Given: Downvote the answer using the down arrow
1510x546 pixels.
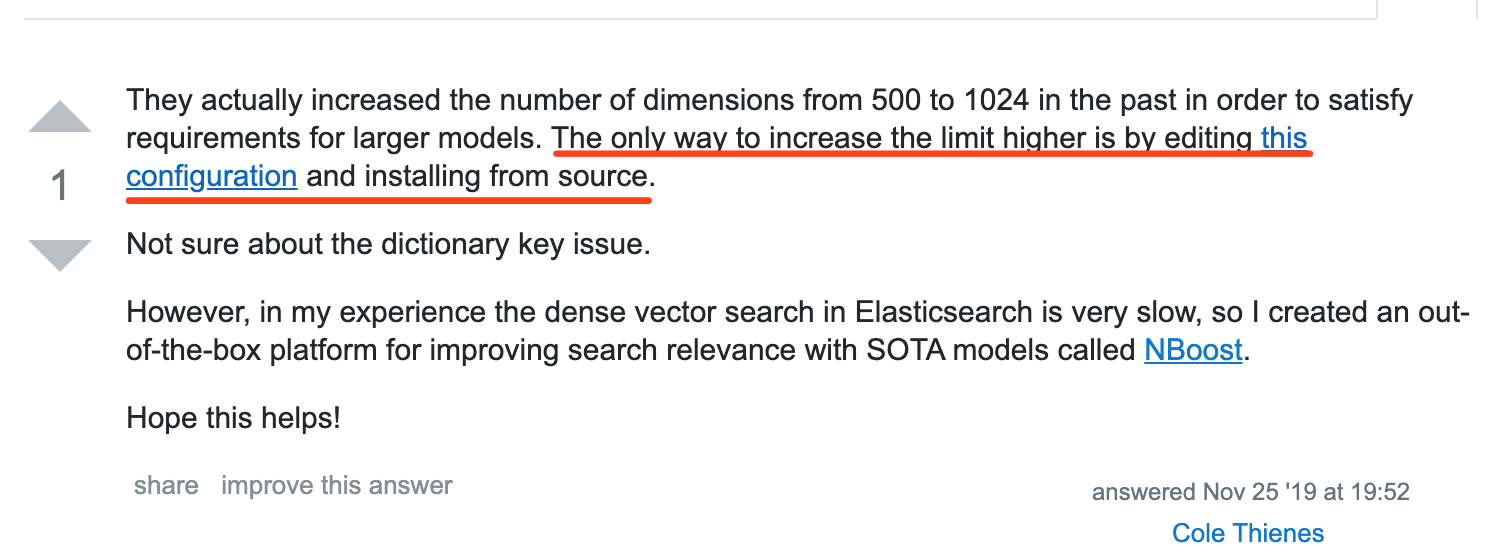Looking at the screenshot, I should click(x=60, y=255).
